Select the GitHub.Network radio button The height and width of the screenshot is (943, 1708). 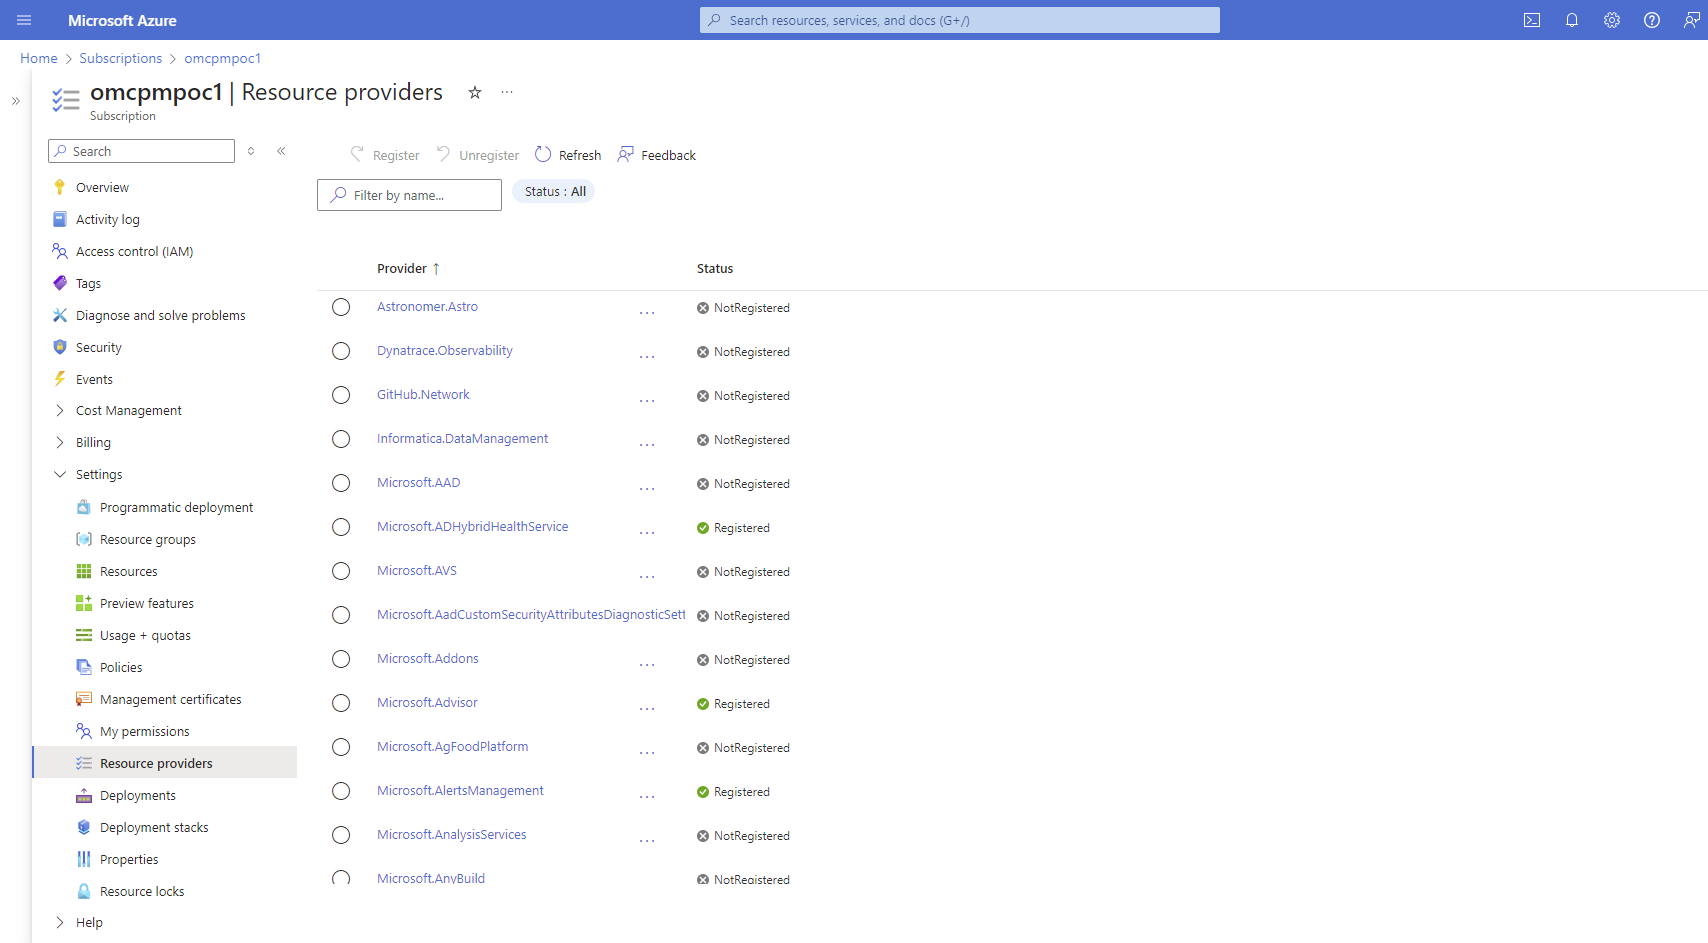tap(341, 395)
